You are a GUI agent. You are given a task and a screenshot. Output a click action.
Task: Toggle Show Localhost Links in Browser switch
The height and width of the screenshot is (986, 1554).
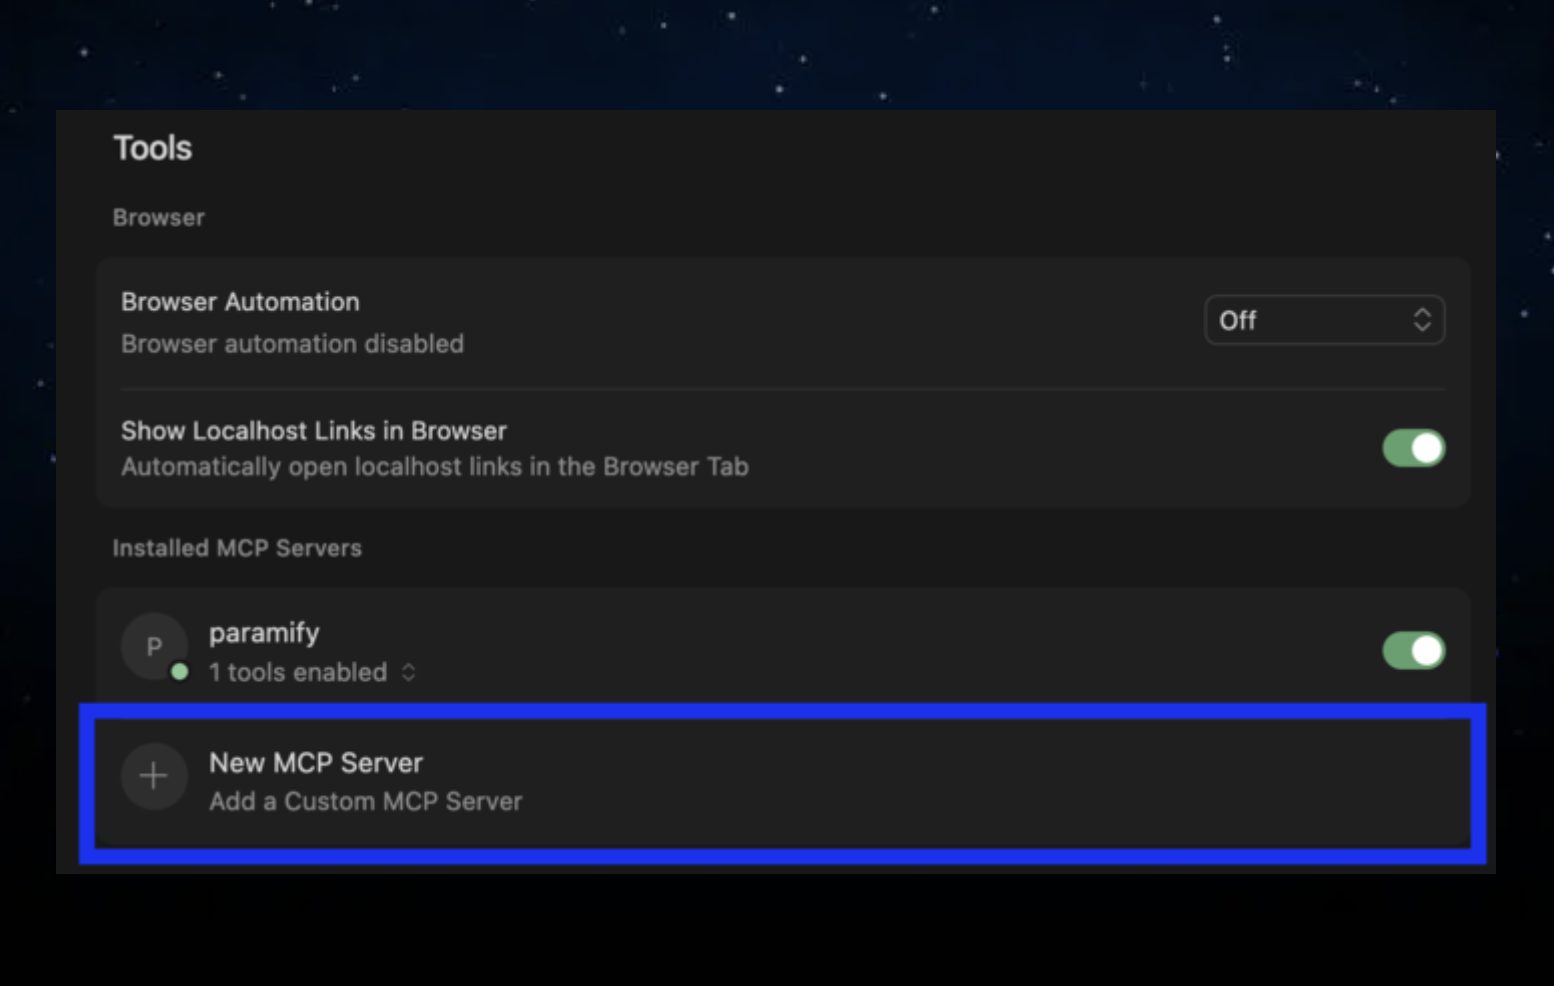tap(1413, 448)
